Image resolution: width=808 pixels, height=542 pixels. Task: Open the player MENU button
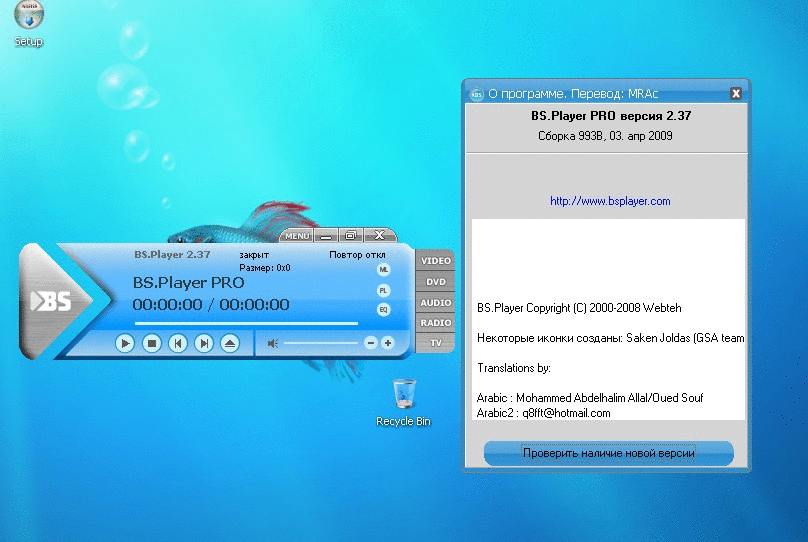pos(297,235)
